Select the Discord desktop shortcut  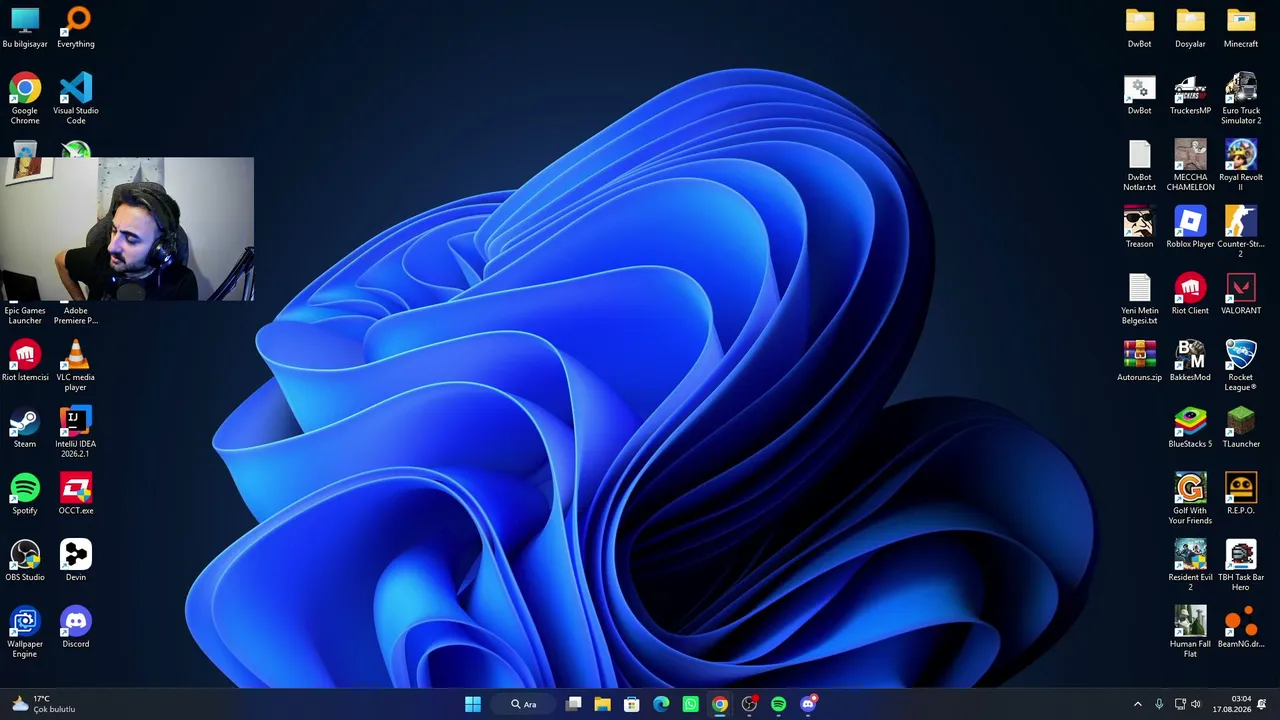pos(76,628)
